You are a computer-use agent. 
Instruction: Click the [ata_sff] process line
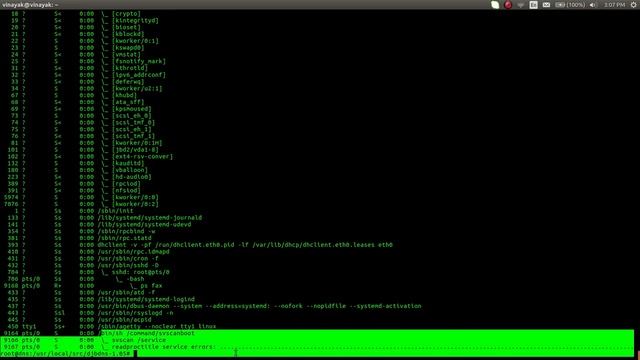point(78,102)
